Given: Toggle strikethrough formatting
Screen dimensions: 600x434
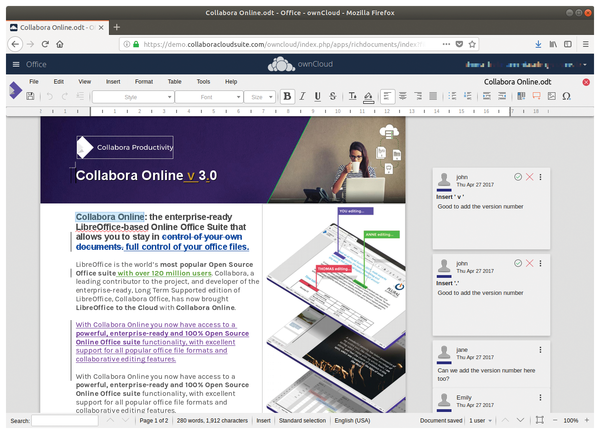Looking at the screenshot, I should click(333, 96).
